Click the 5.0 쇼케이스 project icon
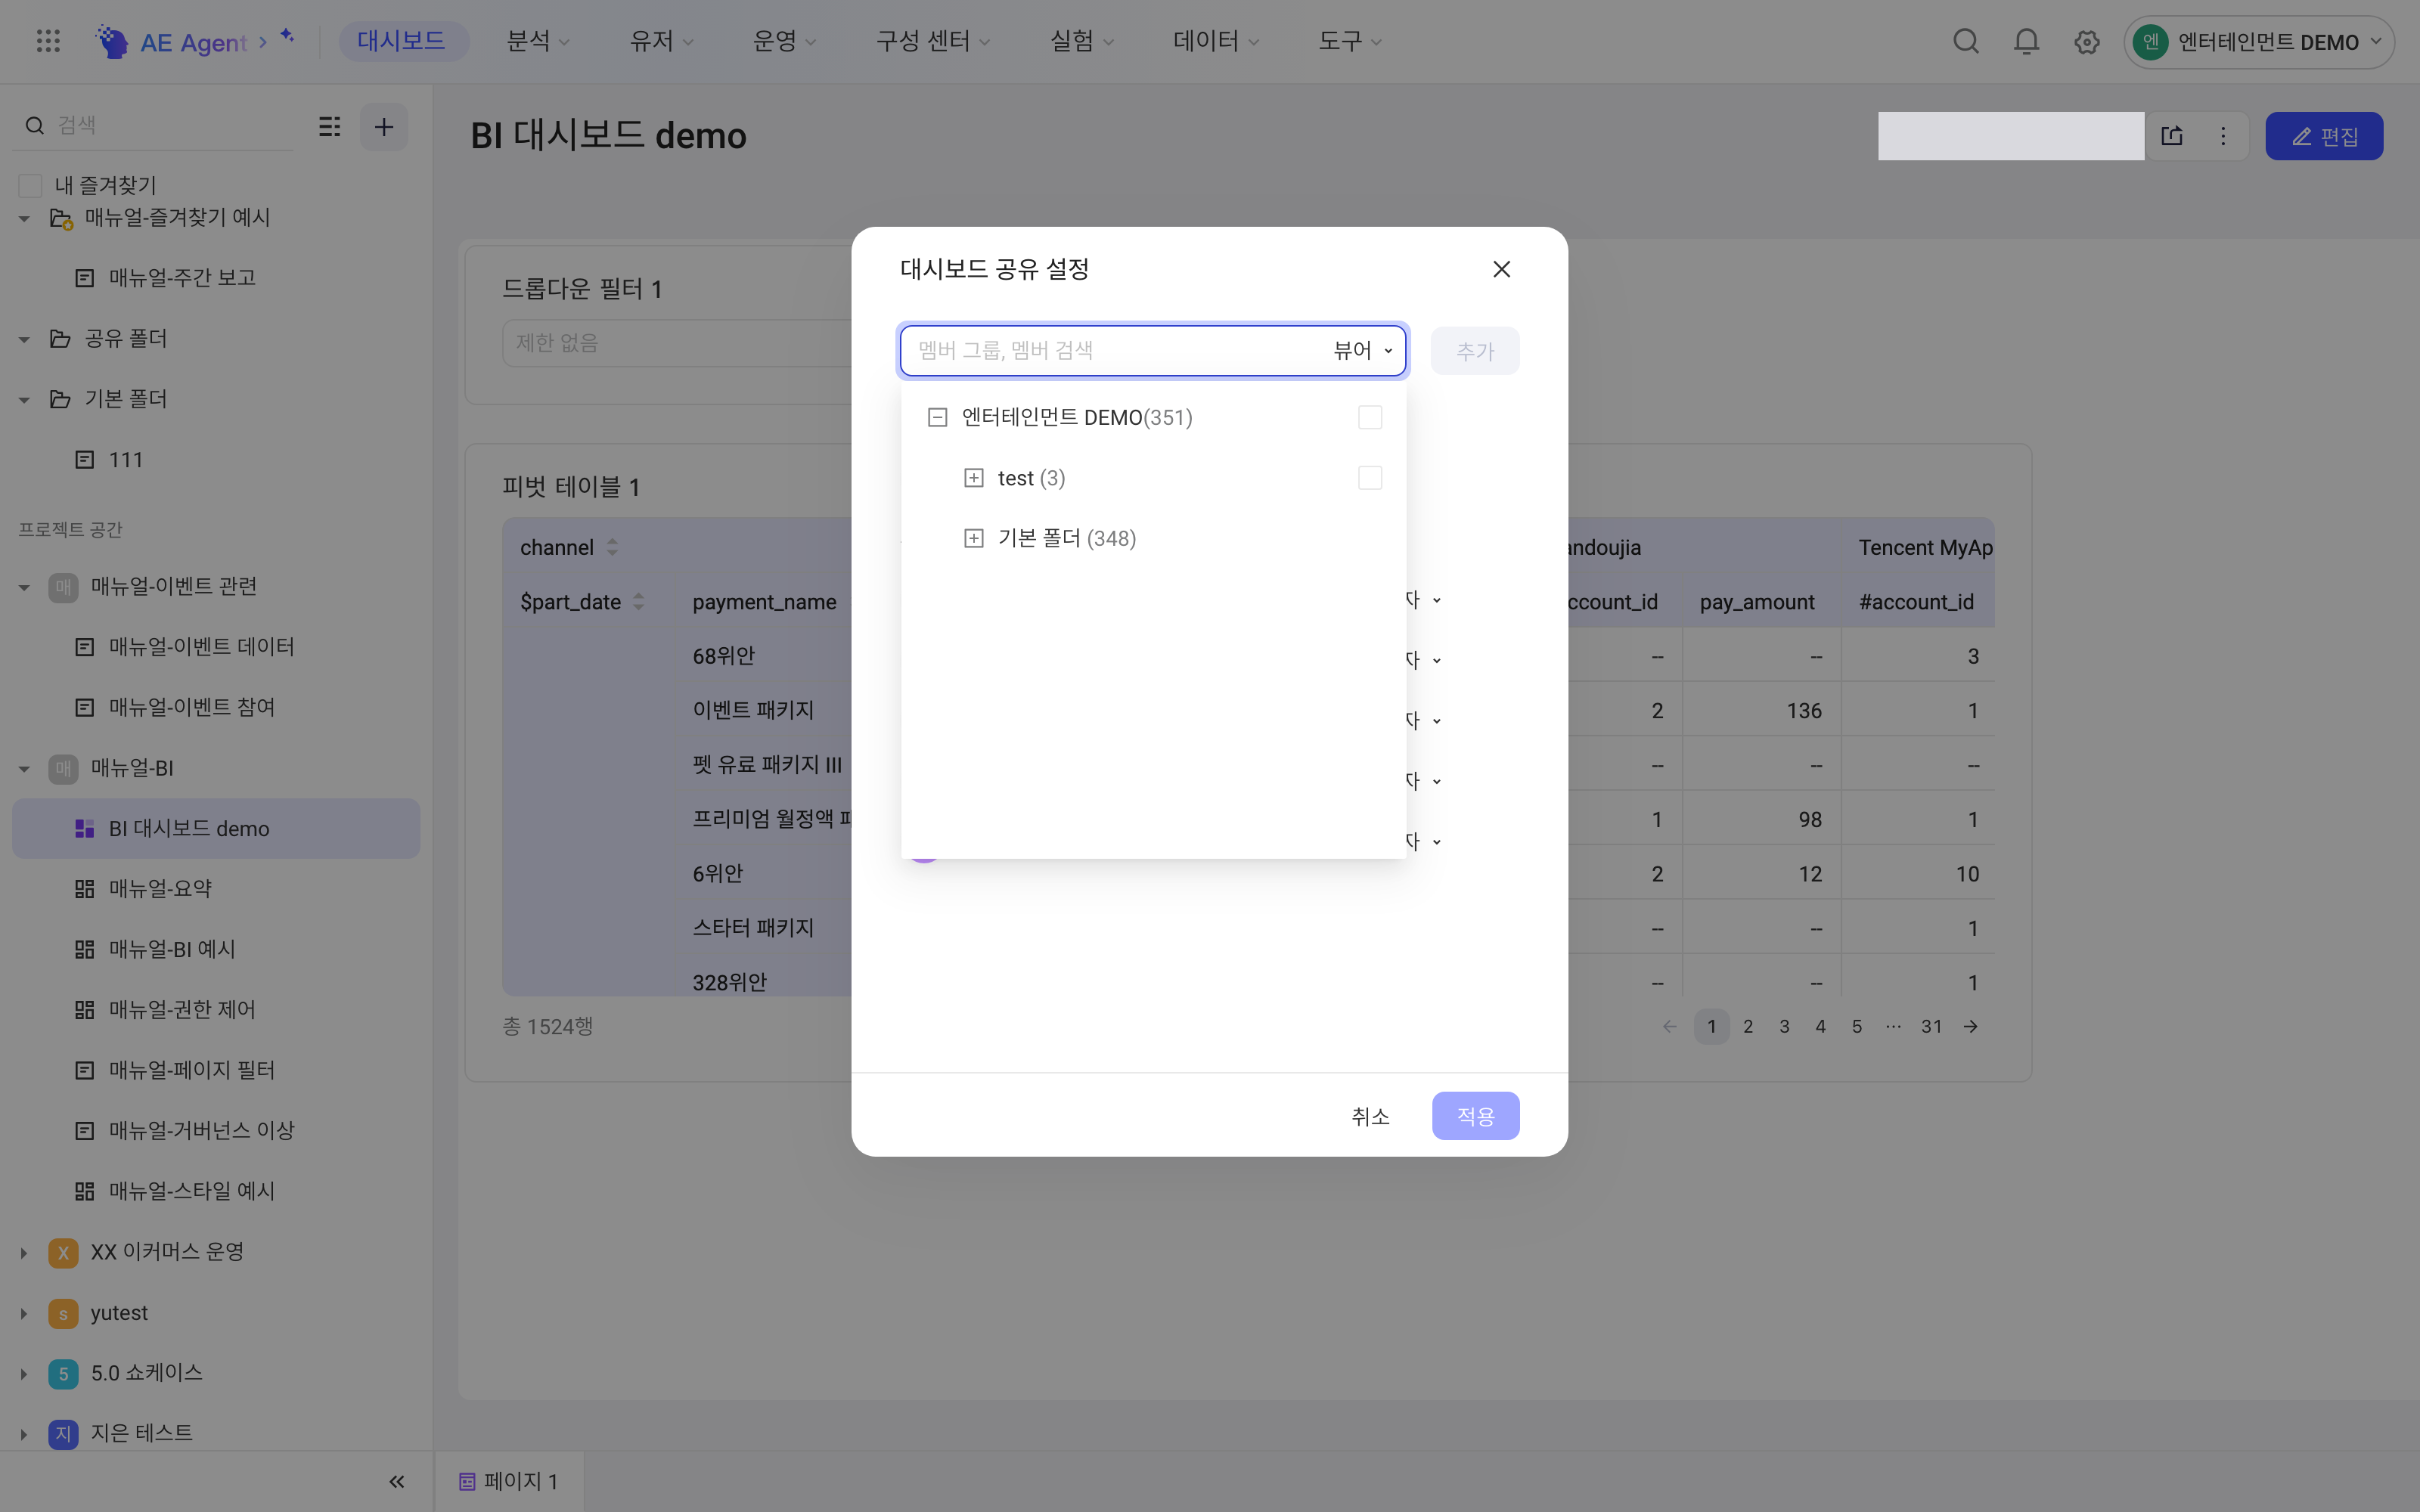Image resolution: width=2420 pixels, height=1512 pixels. click(x=63, y=1373)
